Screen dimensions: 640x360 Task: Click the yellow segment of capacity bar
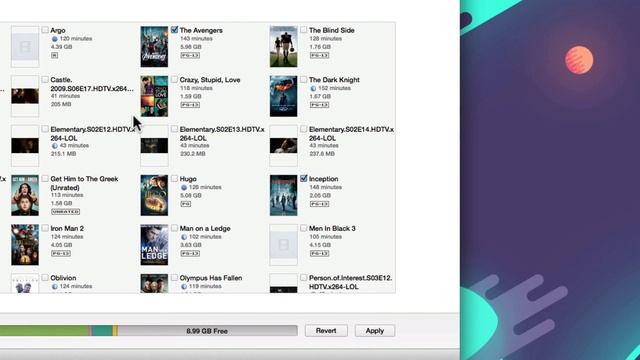(116, 331)
